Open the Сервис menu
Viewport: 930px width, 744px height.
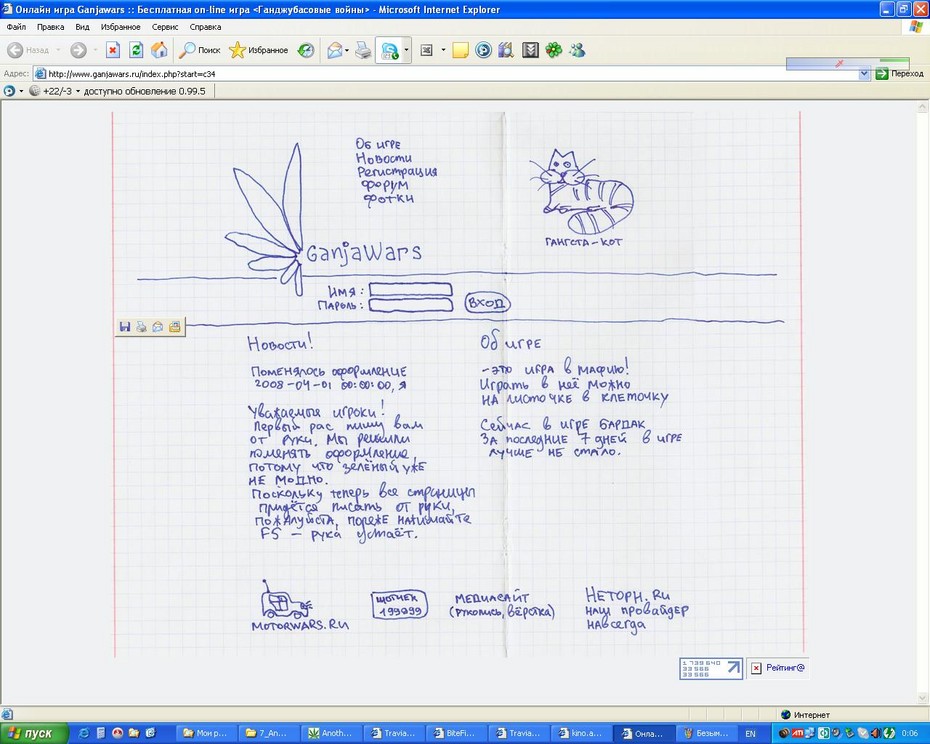(x=165, y=27)
